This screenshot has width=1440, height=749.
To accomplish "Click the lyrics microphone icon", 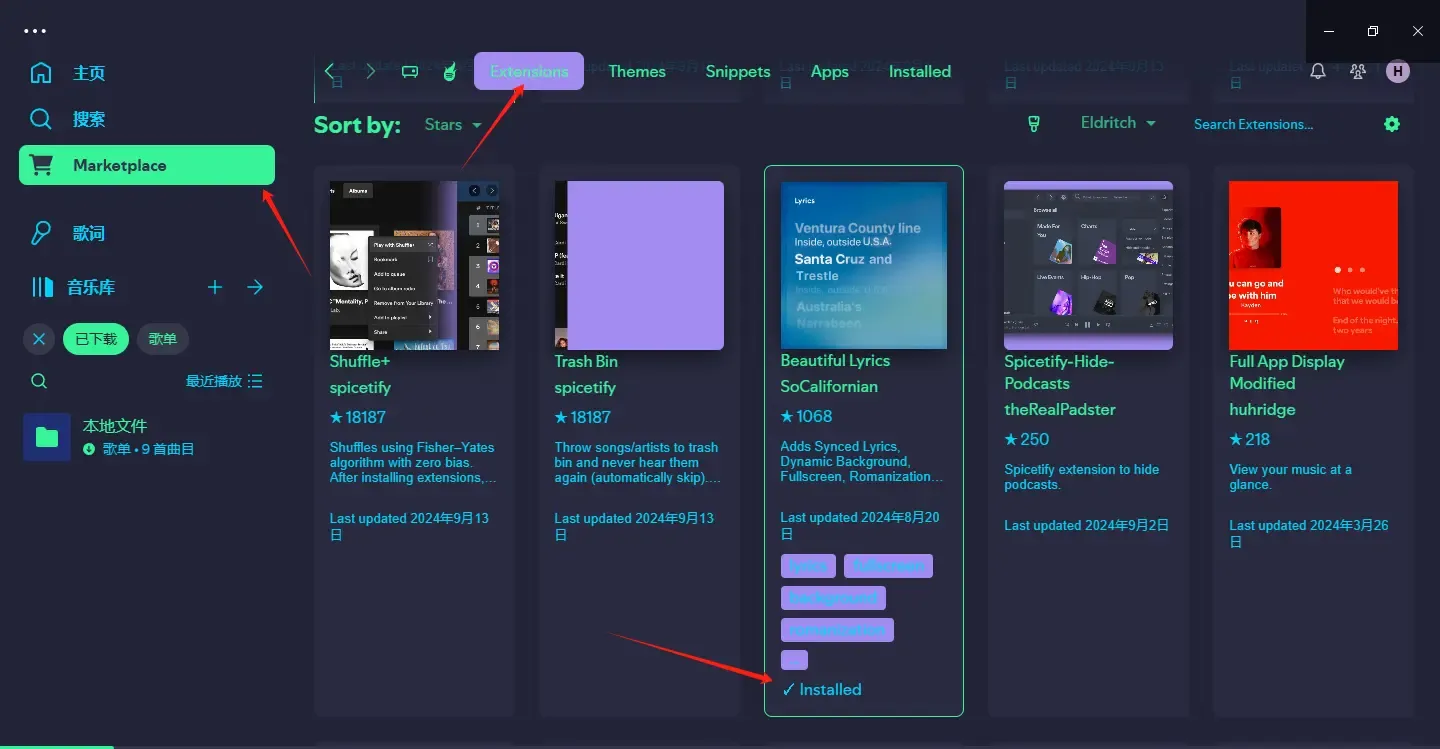I will click(x=41, y=233).
